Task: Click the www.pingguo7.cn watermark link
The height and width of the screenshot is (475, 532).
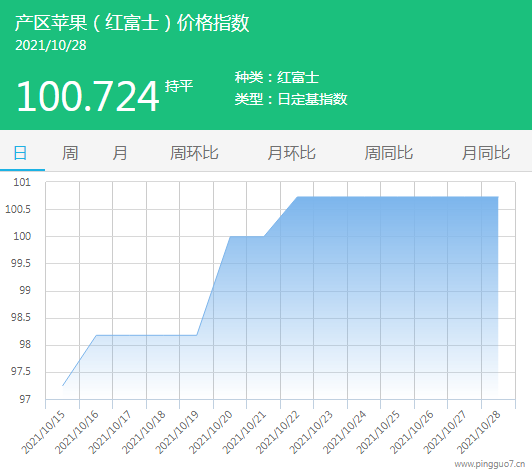Action: (490, 464)
